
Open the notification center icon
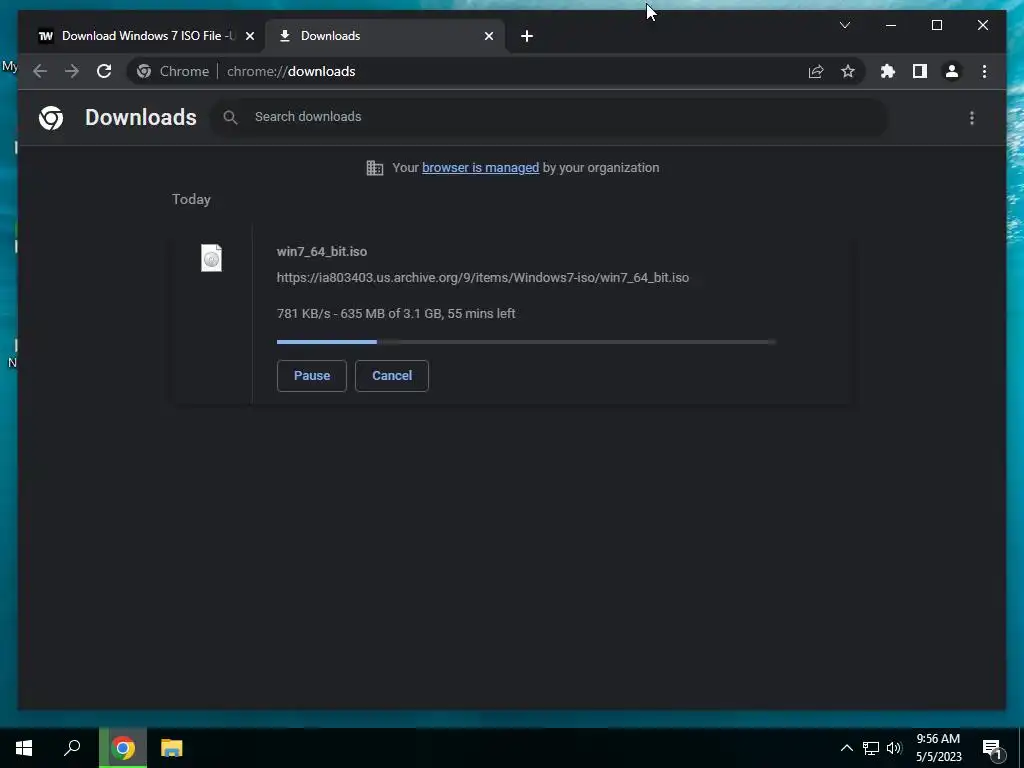(992, 749)
